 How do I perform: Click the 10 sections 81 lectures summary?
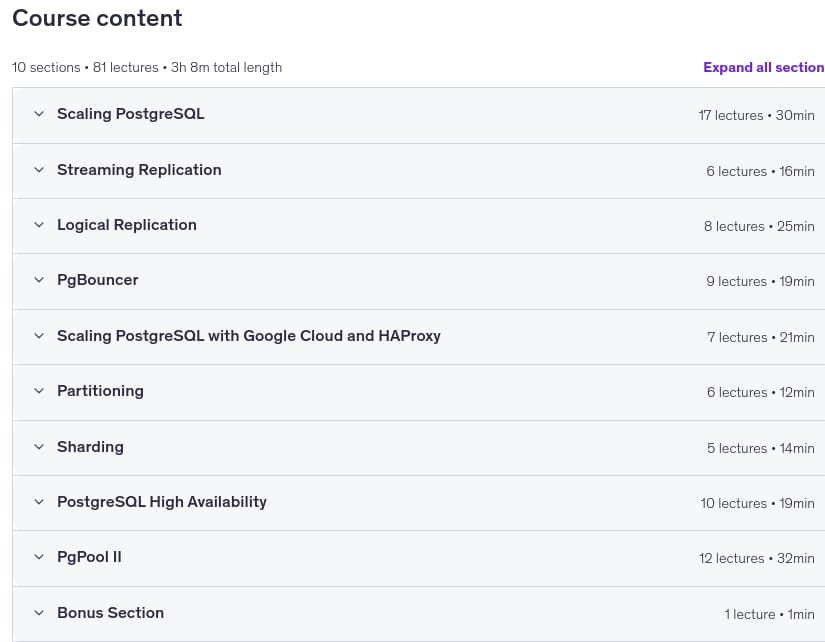[147, 67]
